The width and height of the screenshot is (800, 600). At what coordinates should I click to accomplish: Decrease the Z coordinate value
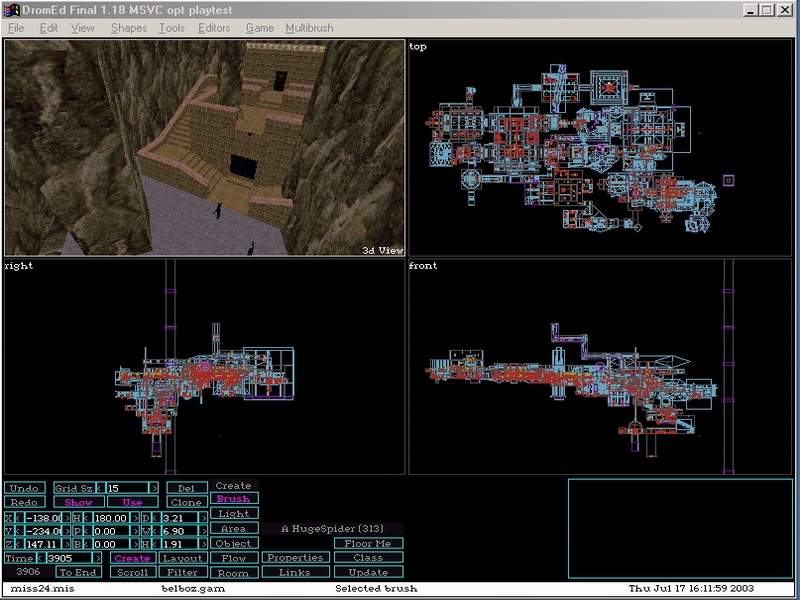tap(20, 544)
